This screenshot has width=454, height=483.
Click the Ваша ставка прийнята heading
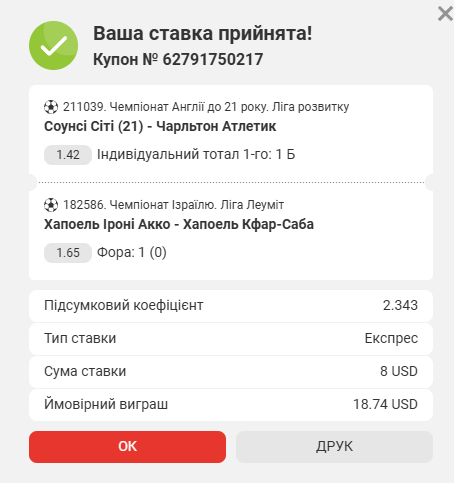coord(203,34)
